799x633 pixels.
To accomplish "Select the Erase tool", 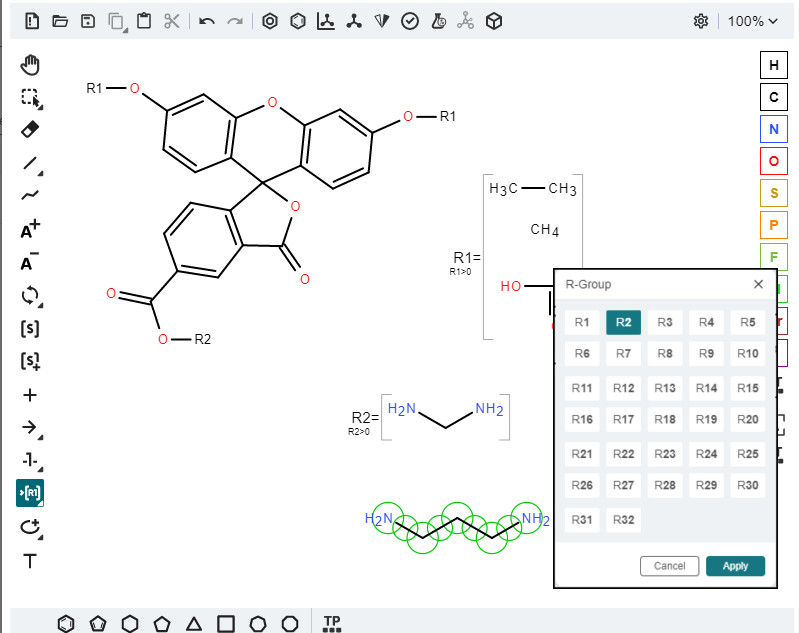I will (x=30, y=130).
